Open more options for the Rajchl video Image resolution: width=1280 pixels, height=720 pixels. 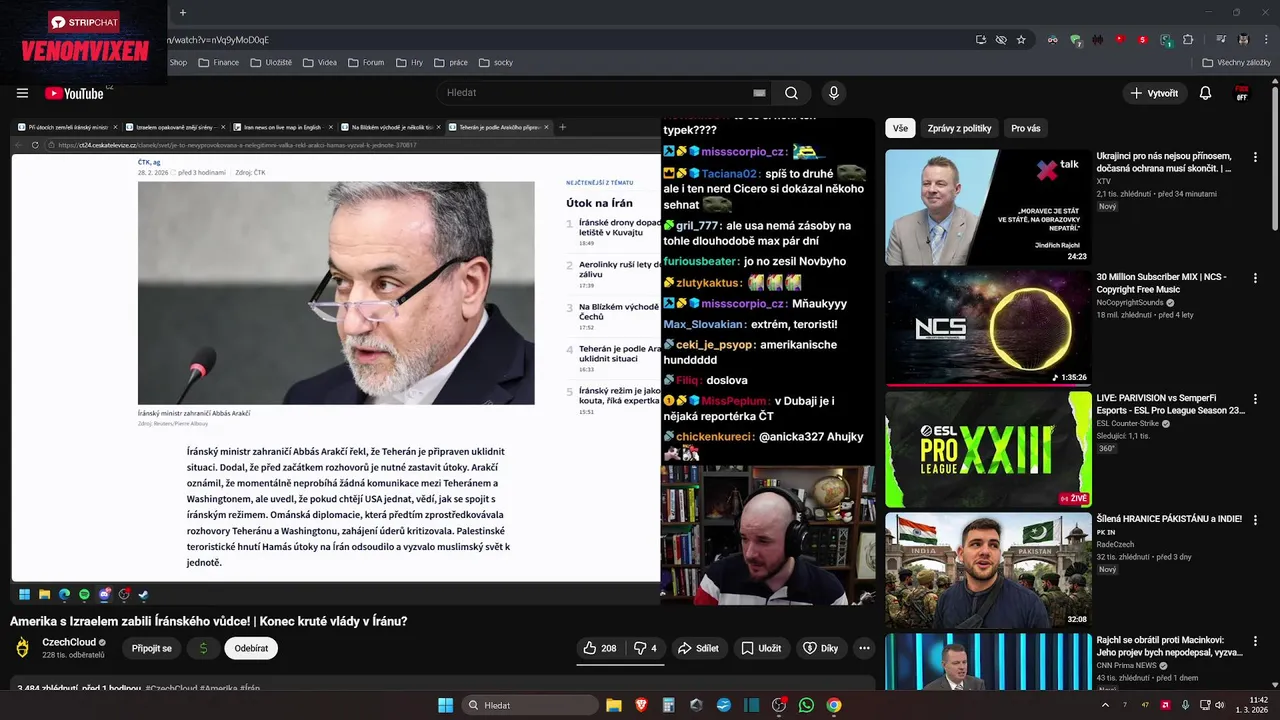(1255, 641)
